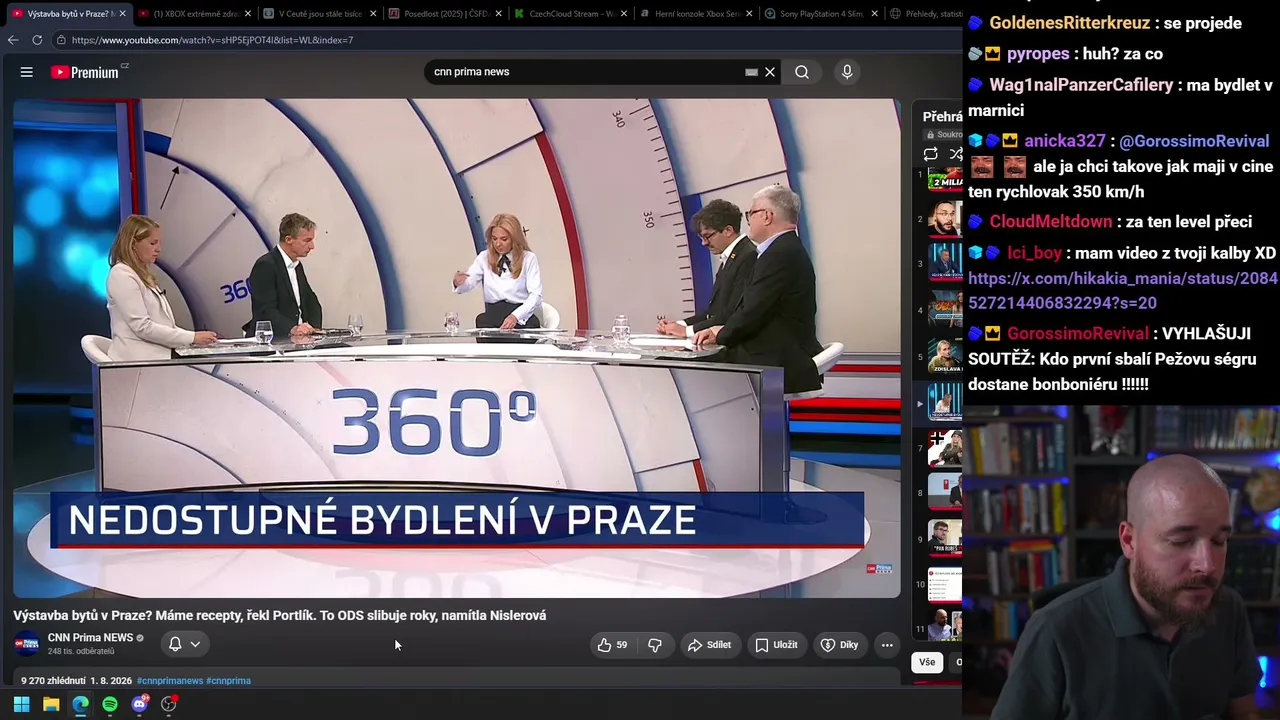Play playlist video number 2 thumbnail

coord(945,219)
